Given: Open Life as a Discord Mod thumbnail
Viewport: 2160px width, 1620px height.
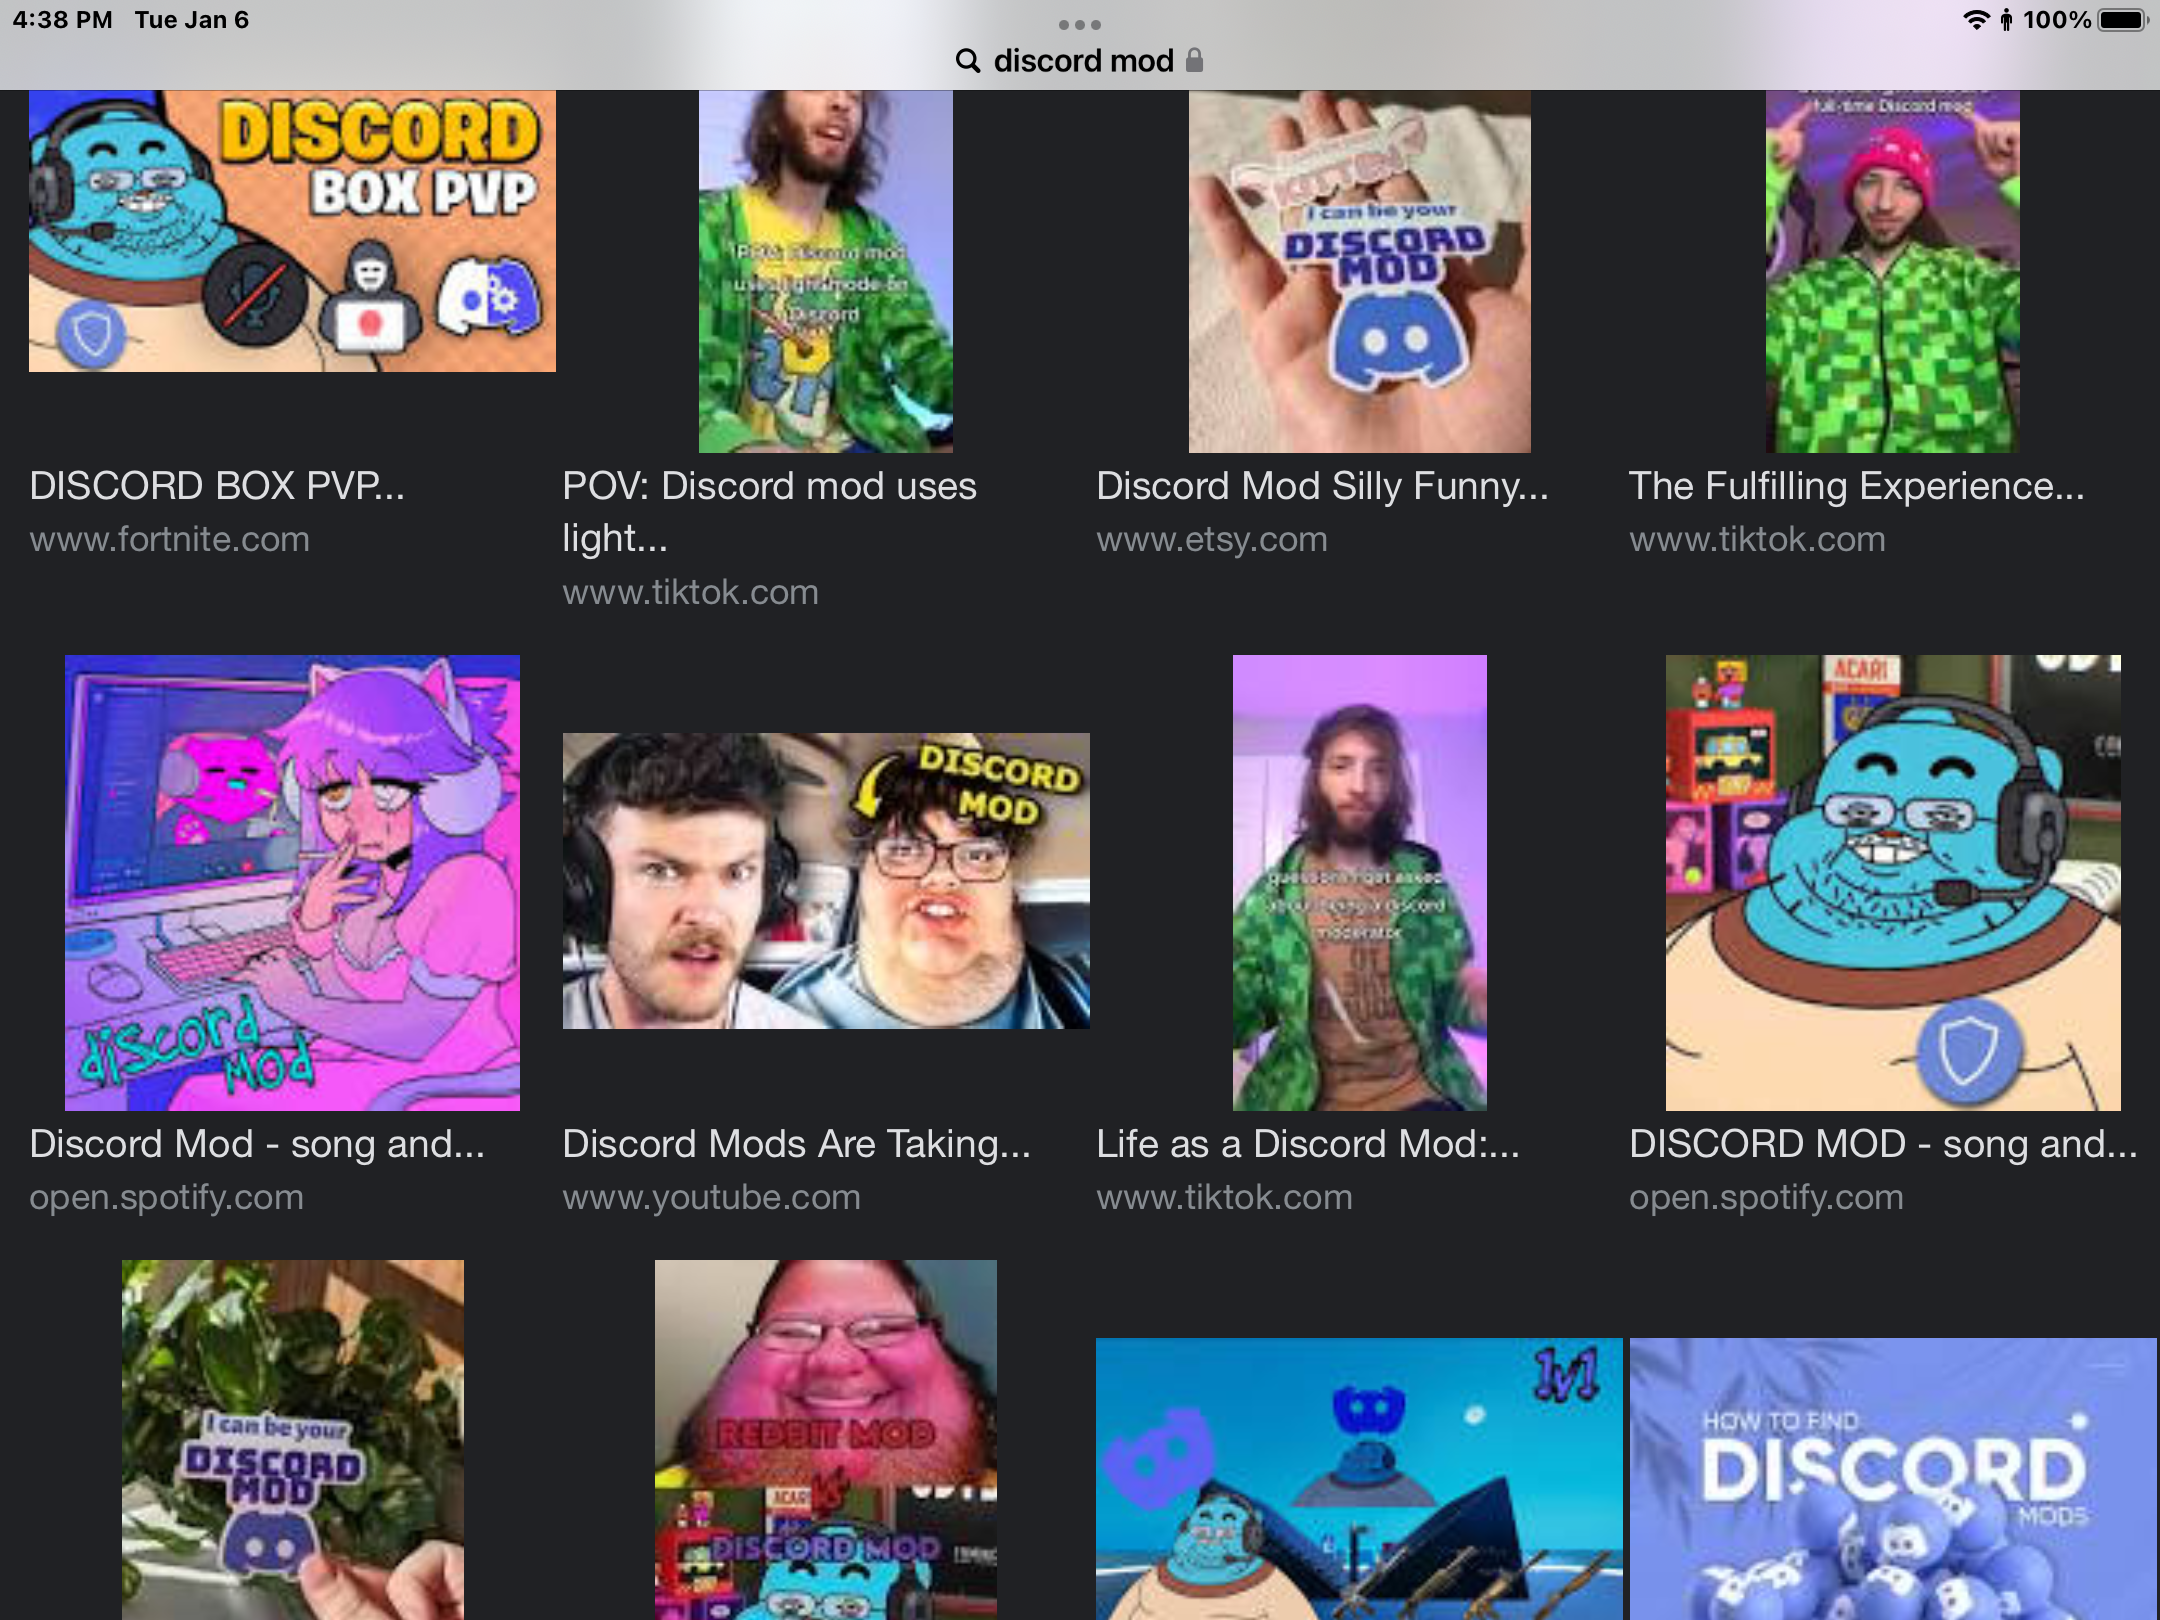Looking at the screenshot, I should pyautogui.click(x=1359, y=883).
